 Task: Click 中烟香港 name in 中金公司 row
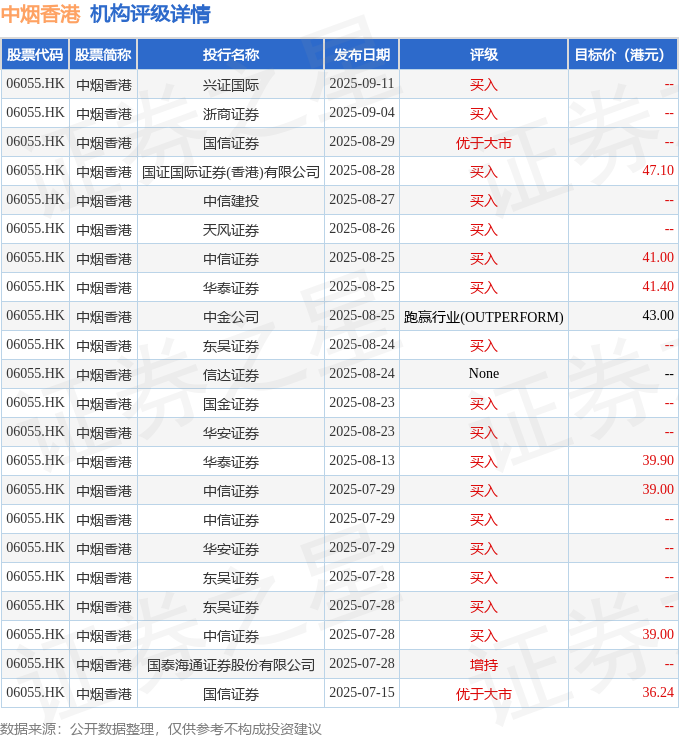coord(104,317)
